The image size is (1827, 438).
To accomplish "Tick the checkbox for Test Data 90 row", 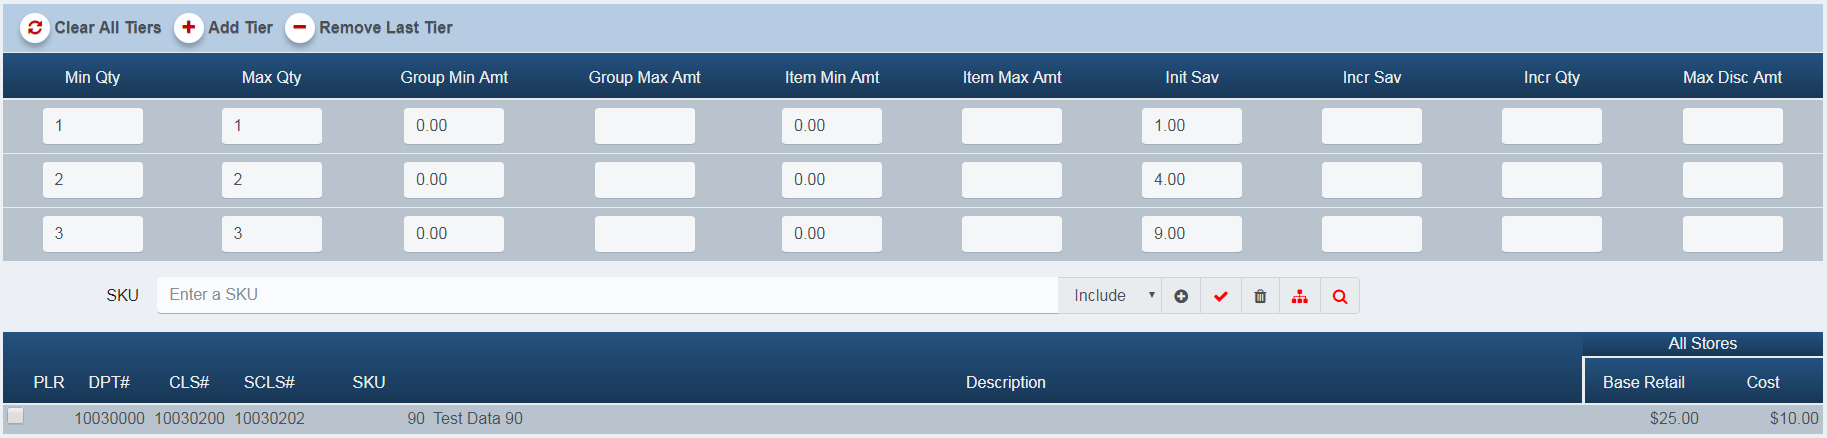I will 16,416.
